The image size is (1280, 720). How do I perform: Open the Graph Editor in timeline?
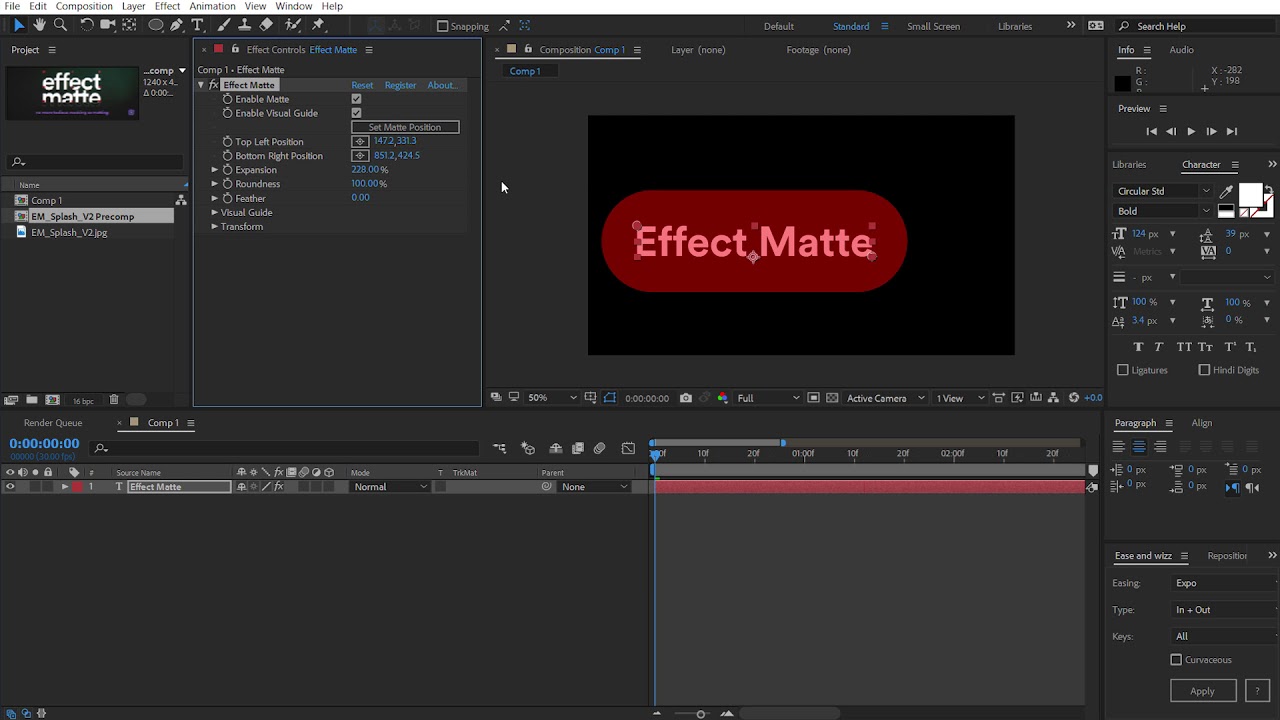click(x=628, y=448)
